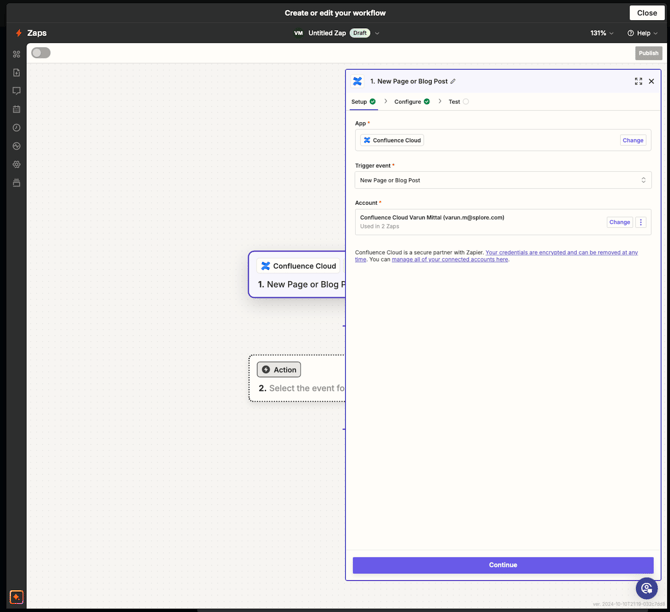
Task: Click the Close button at top
Action: pyautogui.click(x=646, y=13)
